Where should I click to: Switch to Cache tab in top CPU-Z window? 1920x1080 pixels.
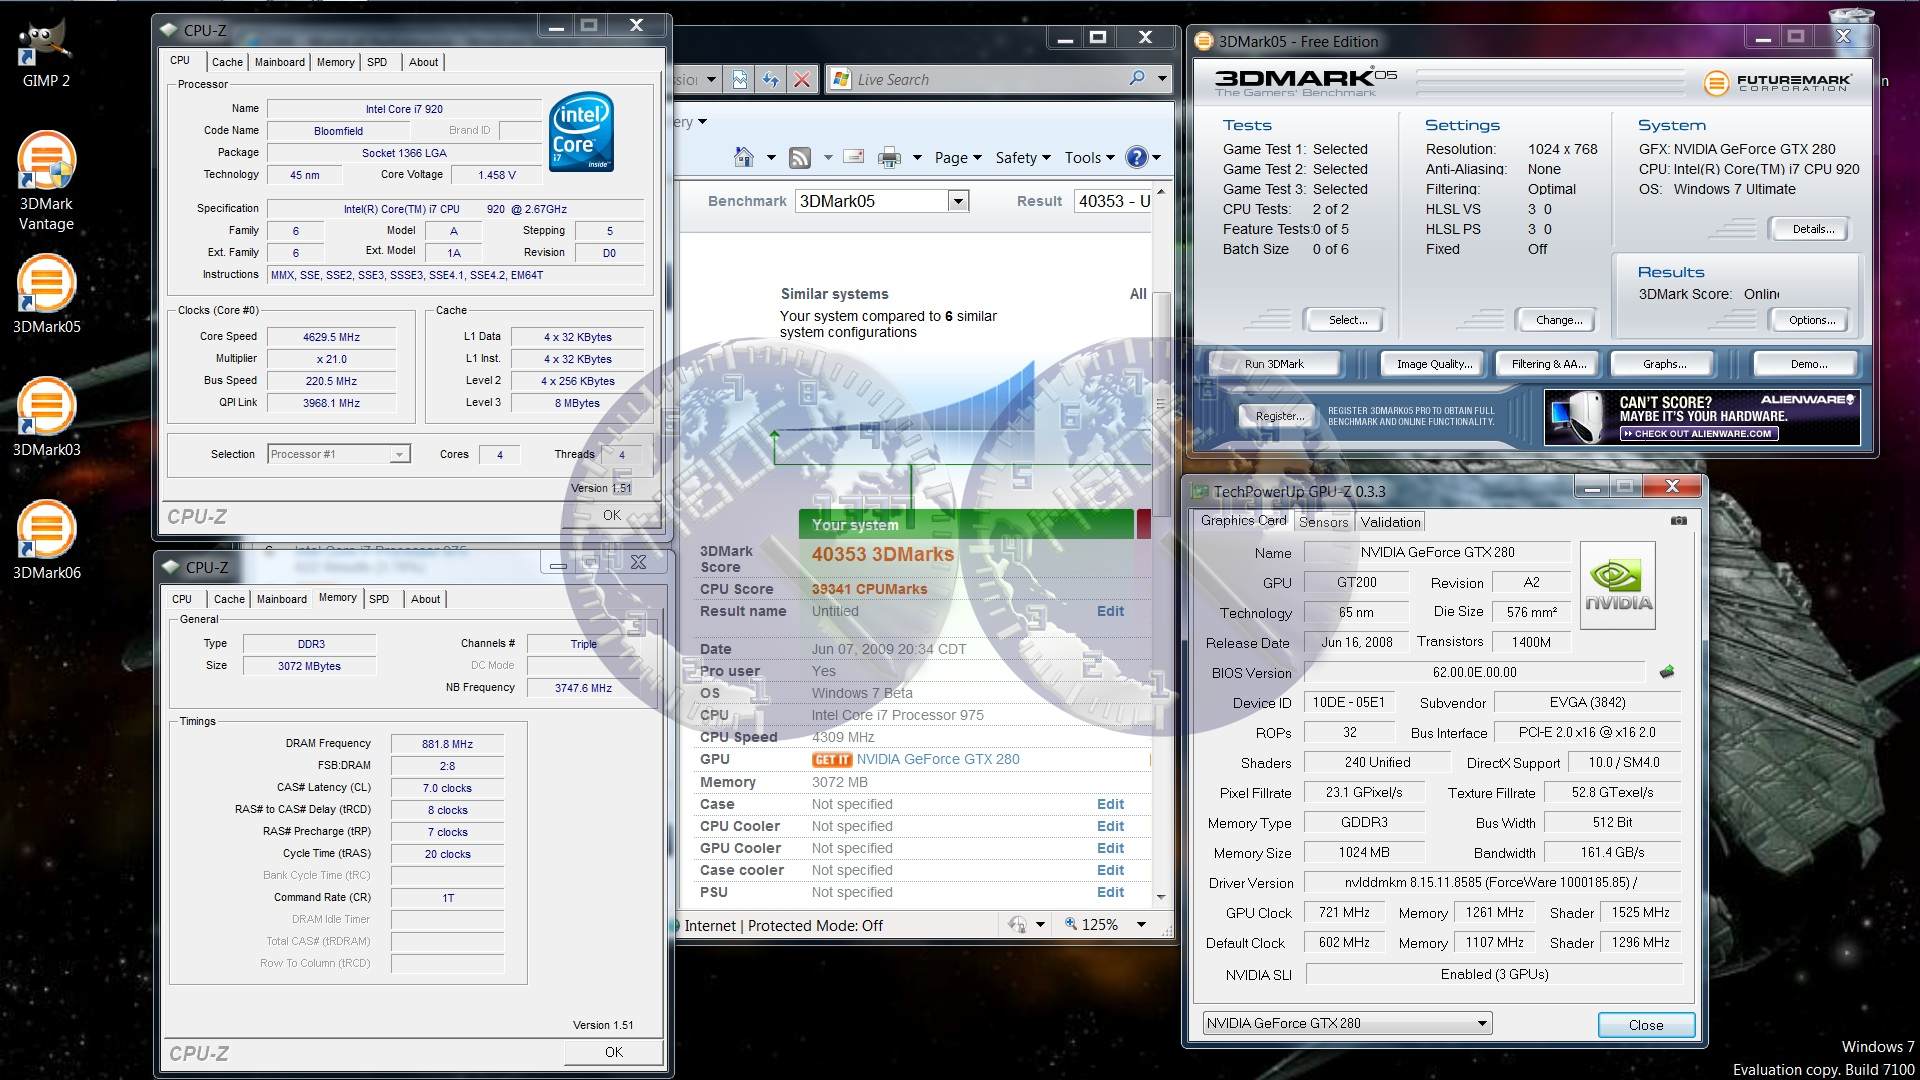227,62
